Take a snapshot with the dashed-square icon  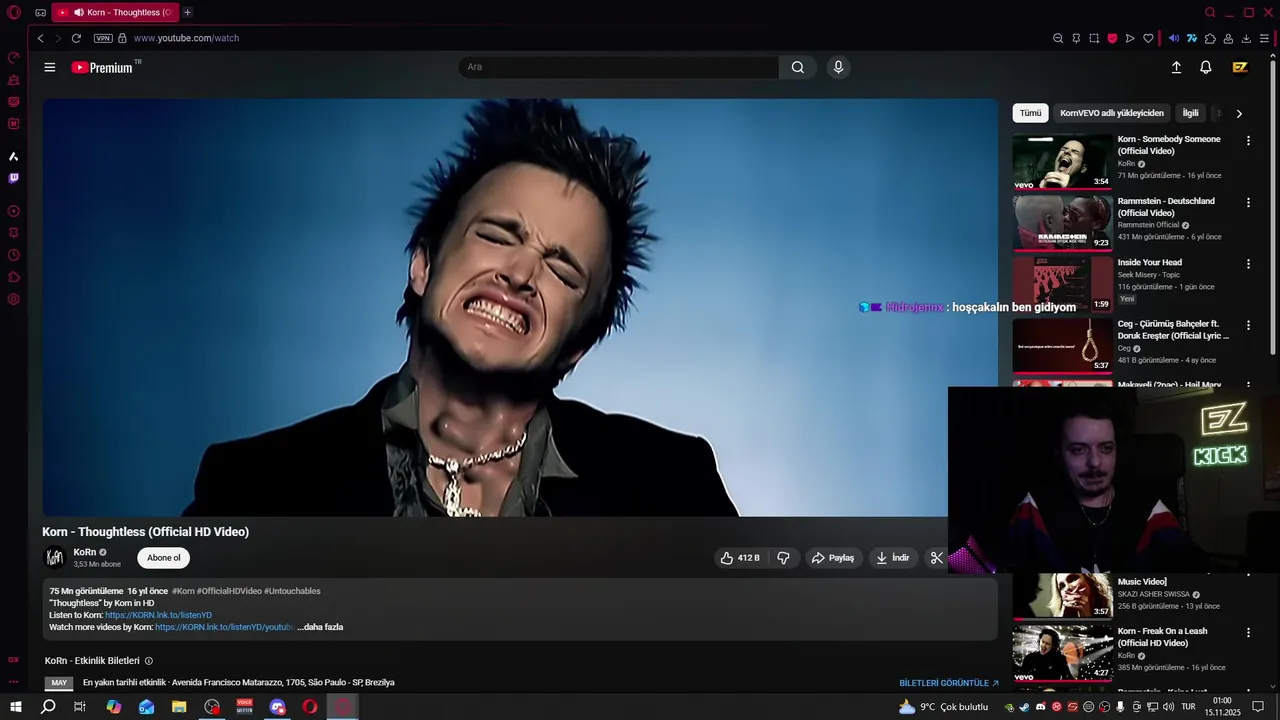click(x=1094, y=38)
